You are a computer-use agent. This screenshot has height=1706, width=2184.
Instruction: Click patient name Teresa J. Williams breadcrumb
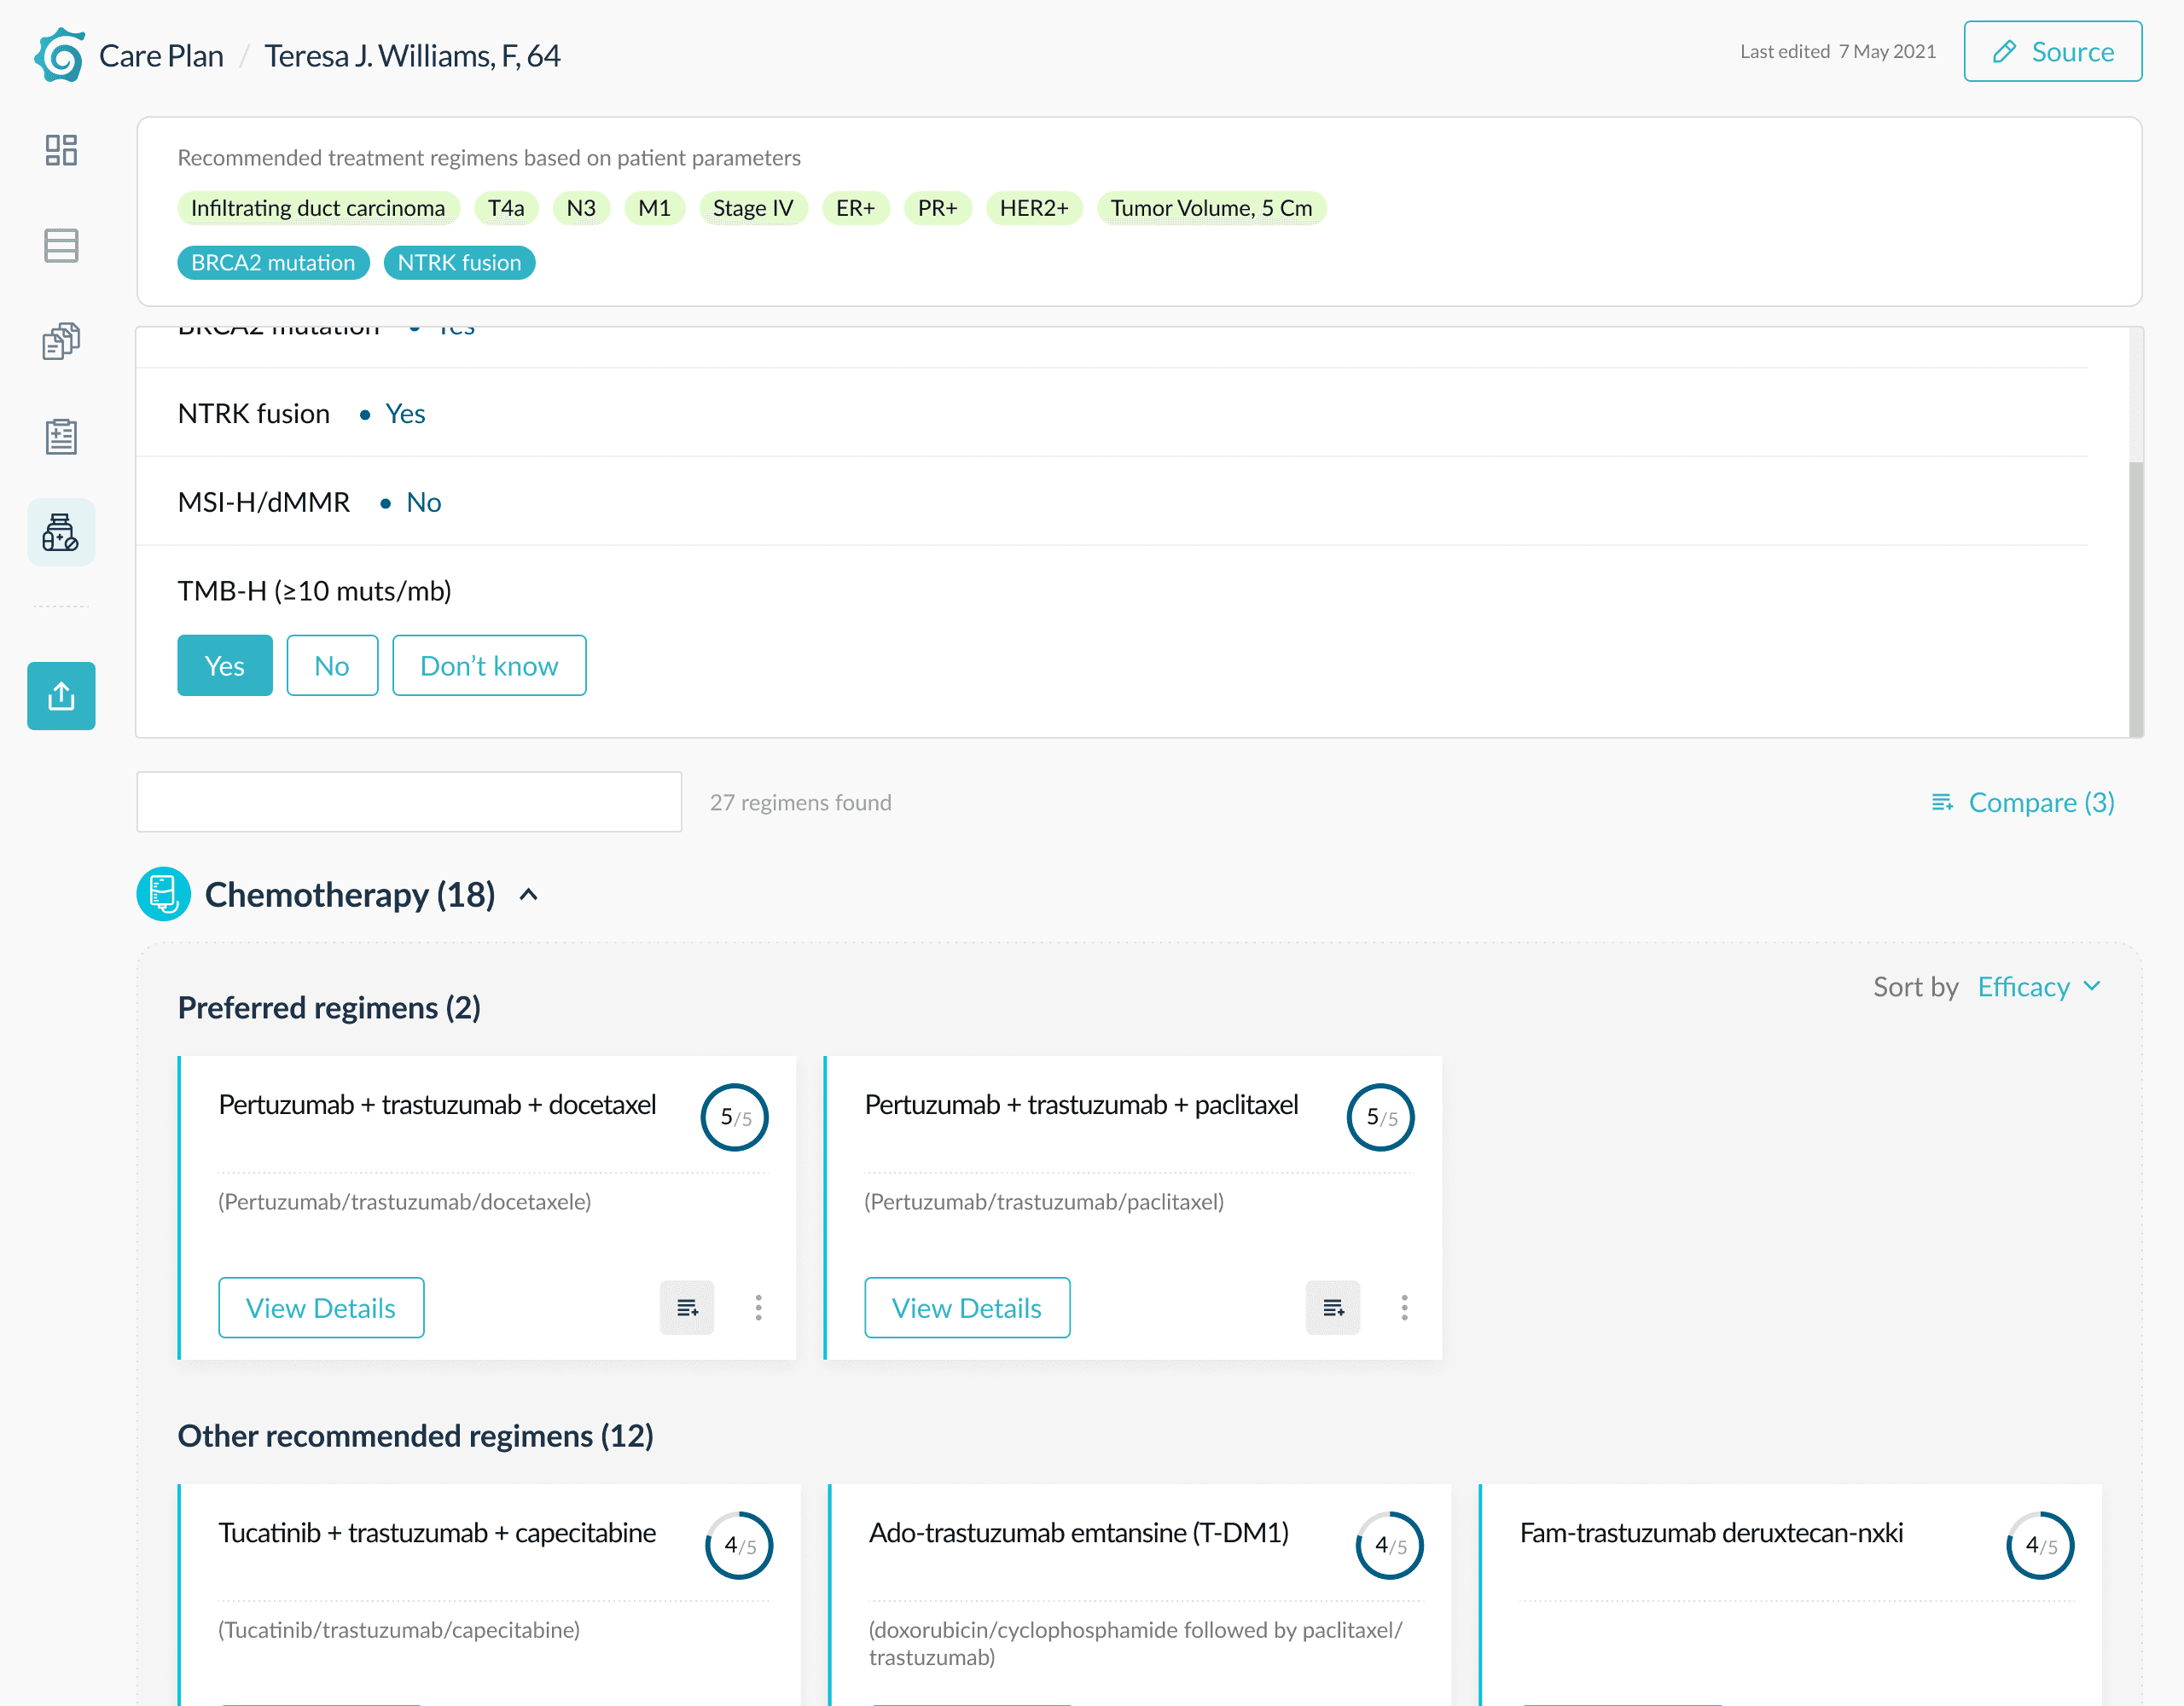click(412, 55)
